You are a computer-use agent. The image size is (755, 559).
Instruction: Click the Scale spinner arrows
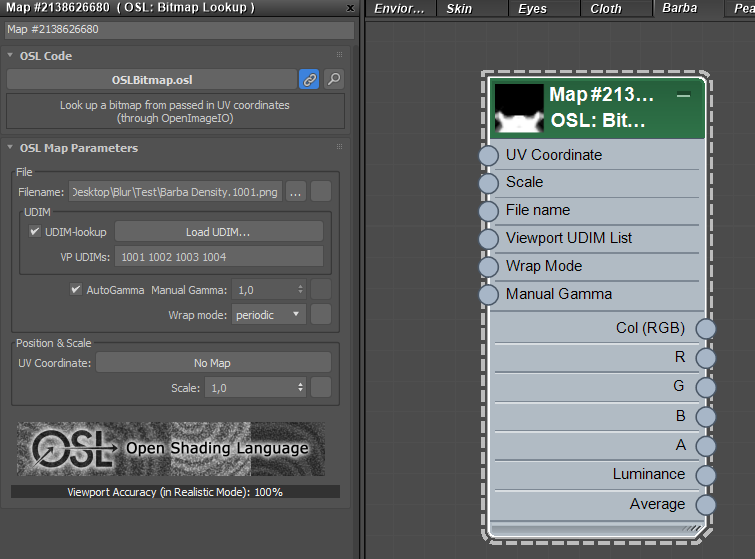[300, 388]
